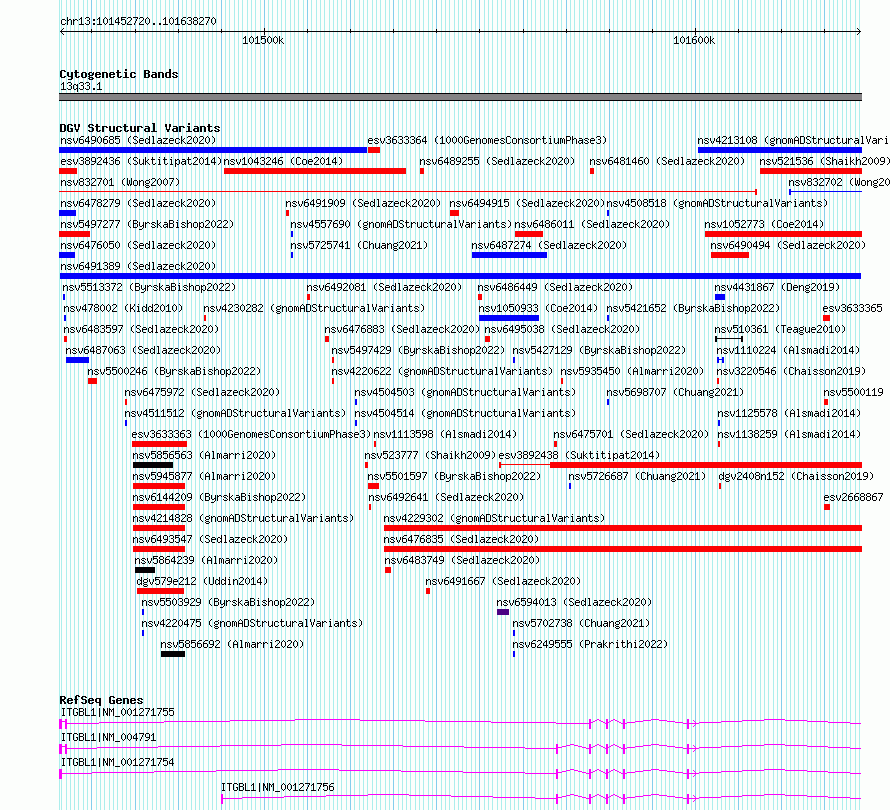This screenshot has width=890, height=810.
Task: Click the nsv6486011 (Sedlazeck2020) label
Action: click(x=592, y=224)
